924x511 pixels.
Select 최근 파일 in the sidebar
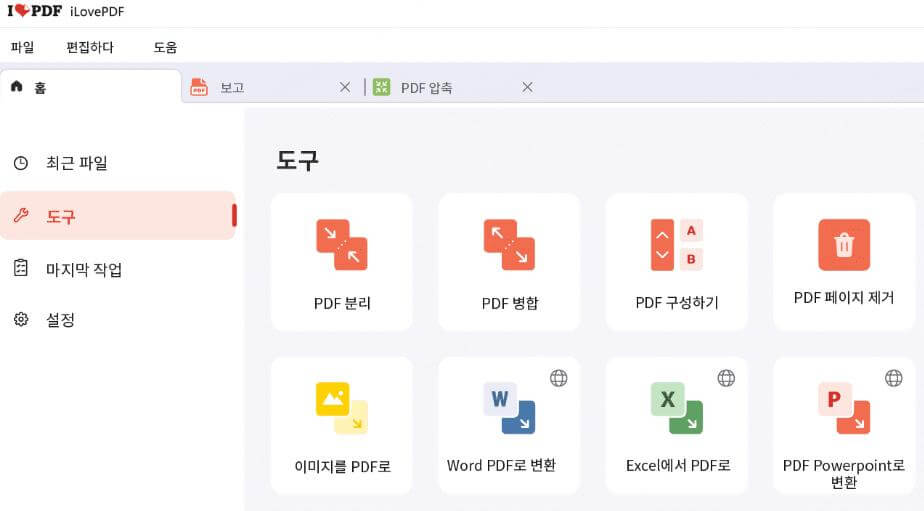(x=118, y=163)
